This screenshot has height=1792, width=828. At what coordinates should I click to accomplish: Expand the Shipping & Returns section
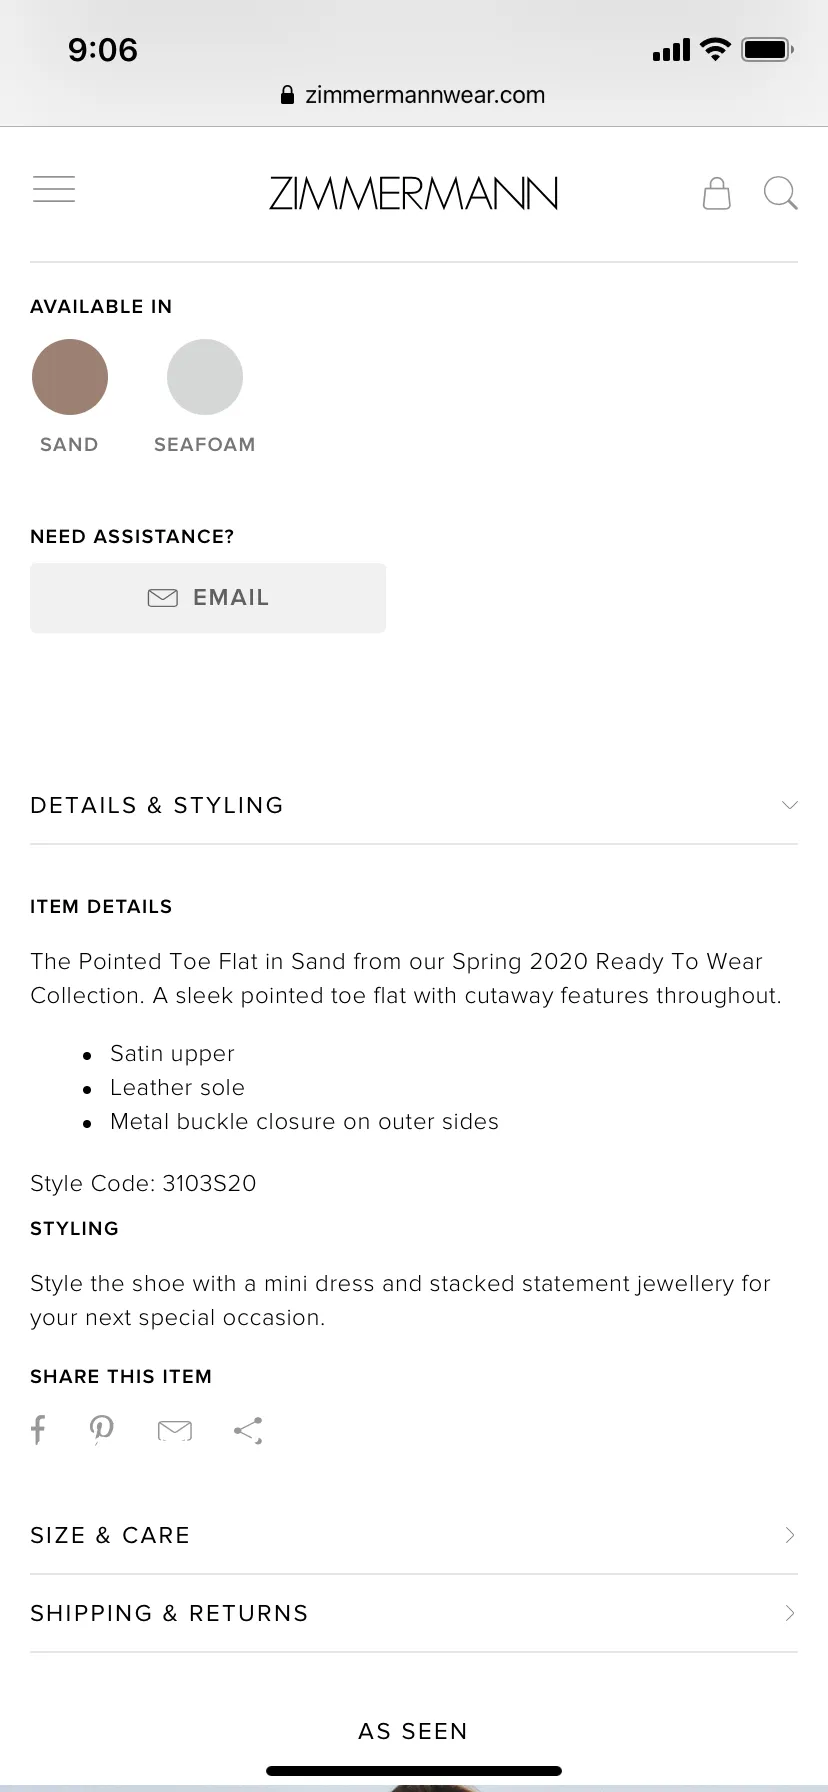click(414, 1613)
